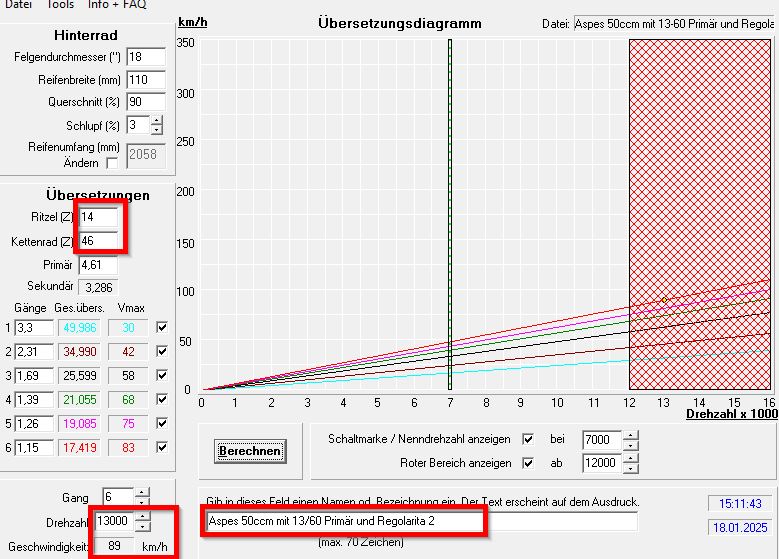Lower red range 12000 value with down arrow
Viewport: 779px width, 559px height.
tap(630, 469)
